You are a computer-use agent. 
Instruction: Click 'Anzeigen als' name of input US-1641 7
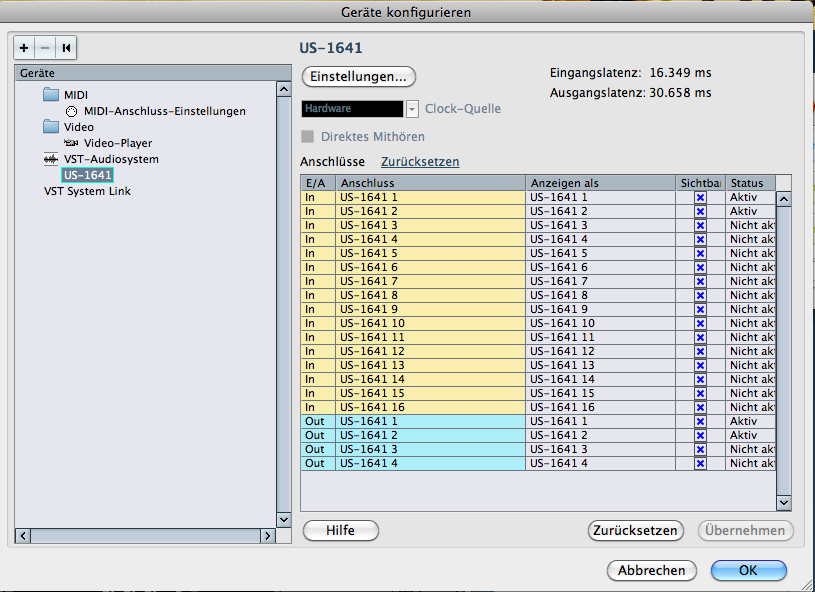click(x=600, y=282)
